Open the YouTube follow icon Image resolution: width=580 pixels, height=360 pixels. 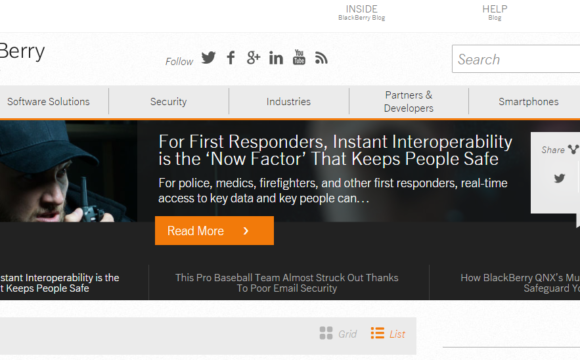(299, 57)
